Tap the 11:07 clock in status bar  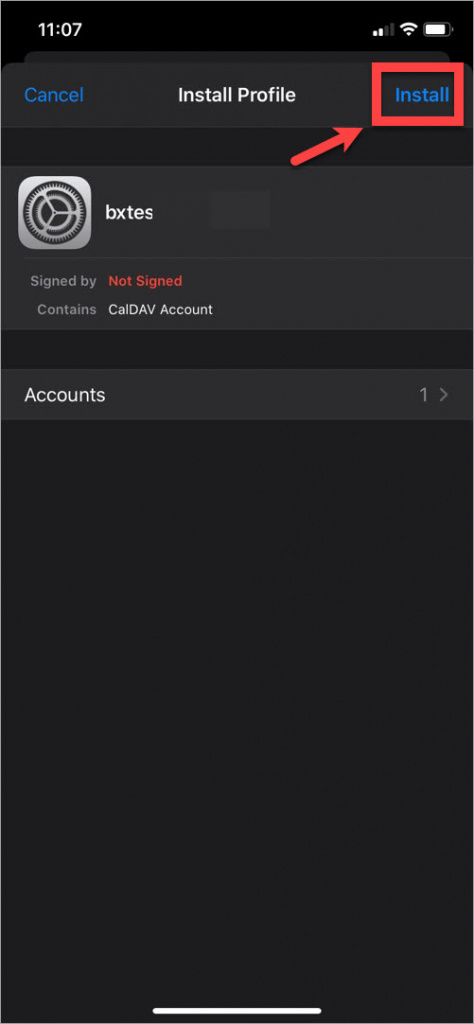(x=59, y=30)
